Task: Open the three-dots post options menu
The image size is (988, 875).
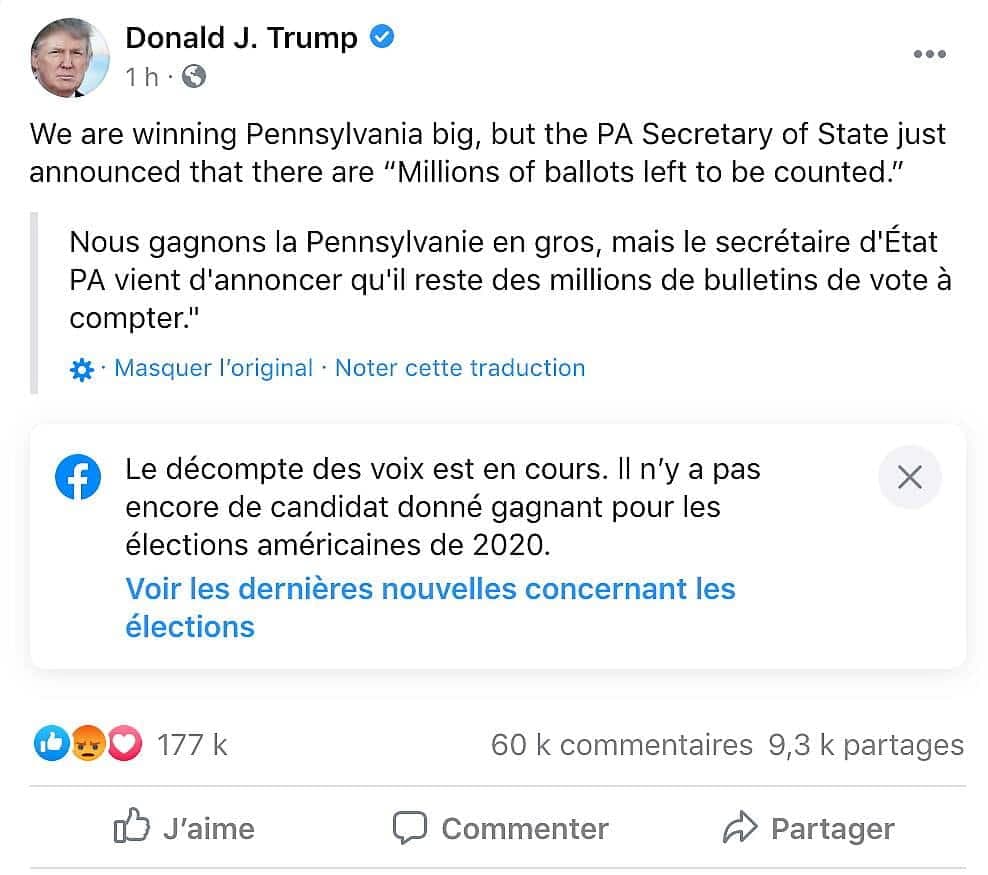Action: [x=929, y=54]
